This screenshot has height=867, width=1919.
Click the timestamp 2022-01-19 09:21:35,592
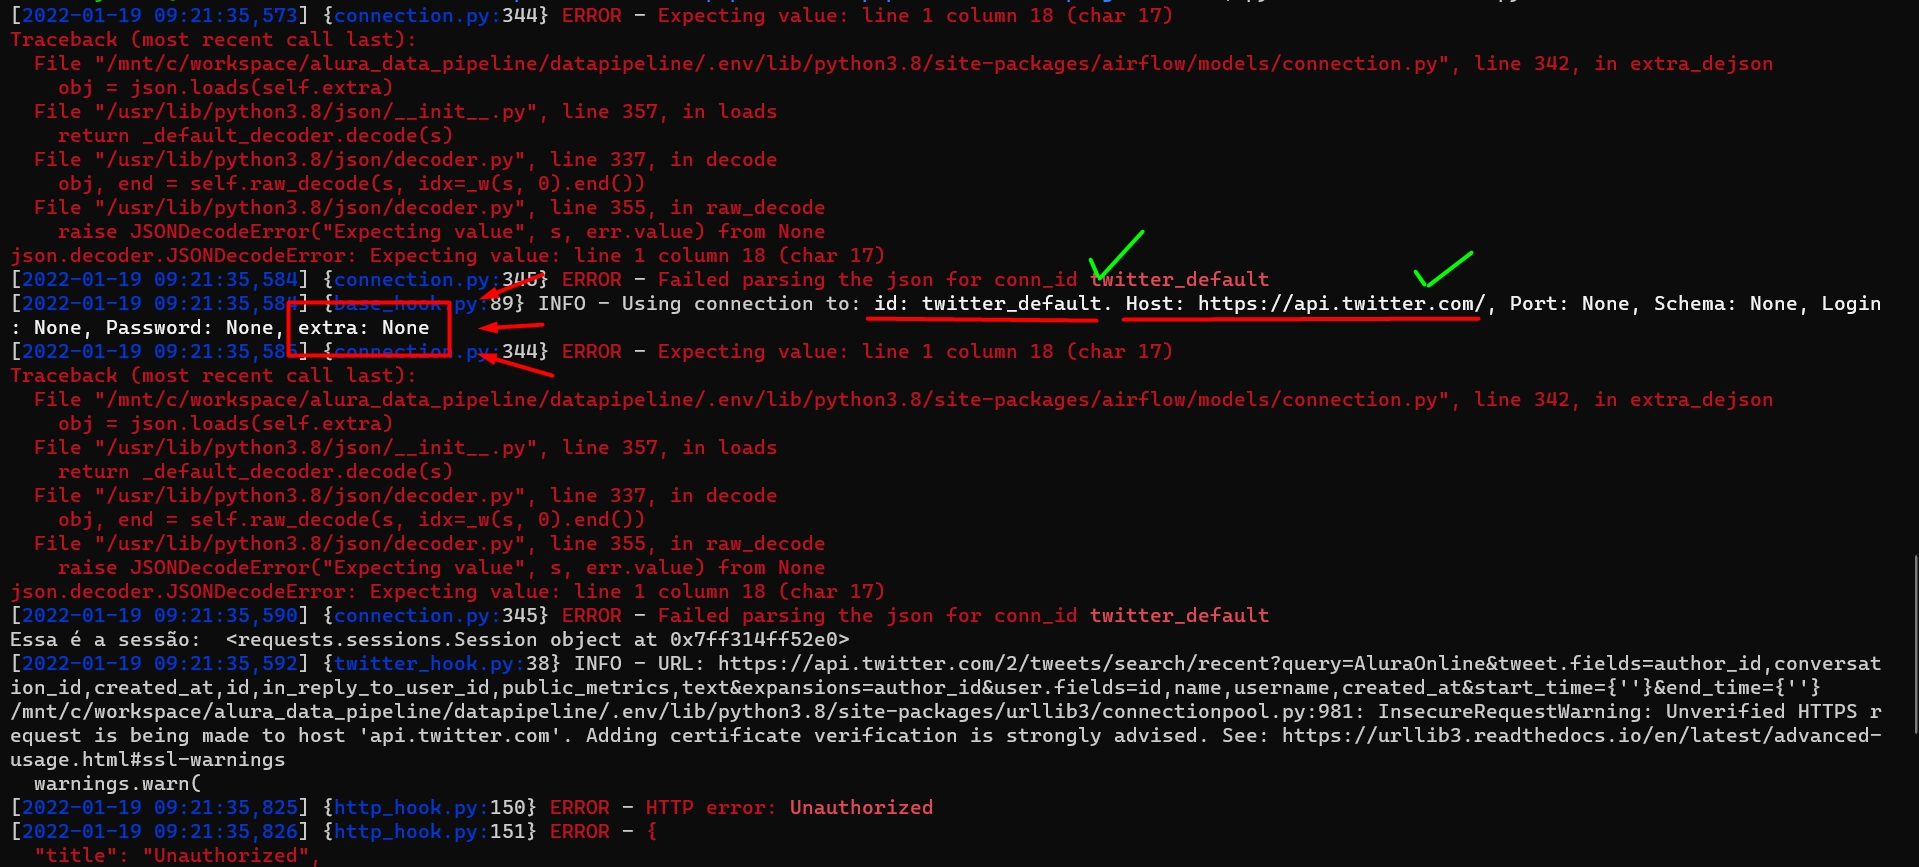coord(160,663)
